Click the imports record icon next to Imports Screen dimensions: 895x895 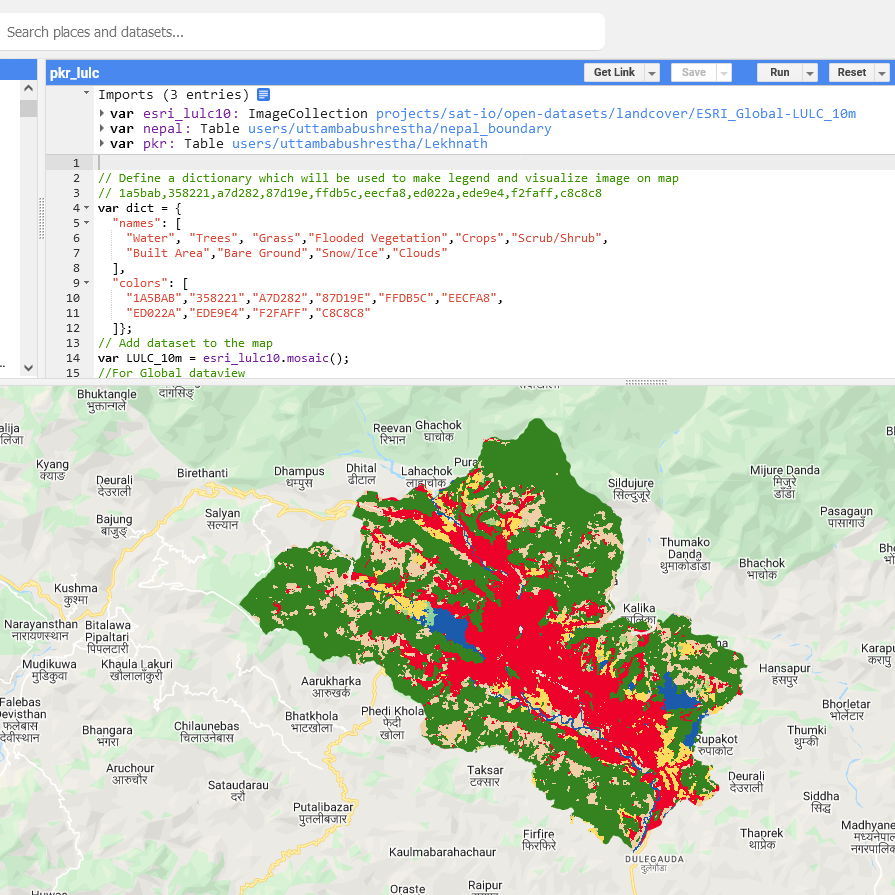click(264, 95)
